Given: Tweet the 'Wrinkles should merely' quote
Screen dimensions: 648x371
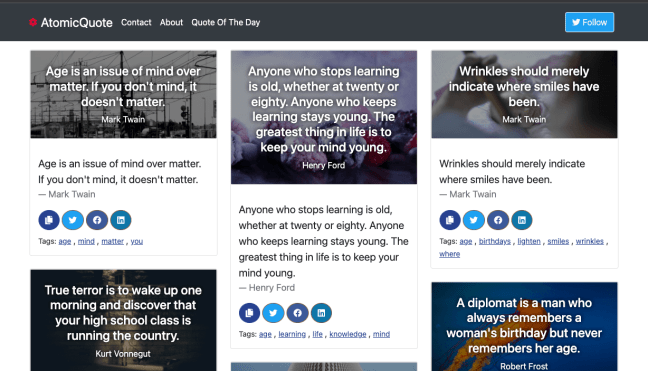Looking at the screenshot, I should 474,220.
